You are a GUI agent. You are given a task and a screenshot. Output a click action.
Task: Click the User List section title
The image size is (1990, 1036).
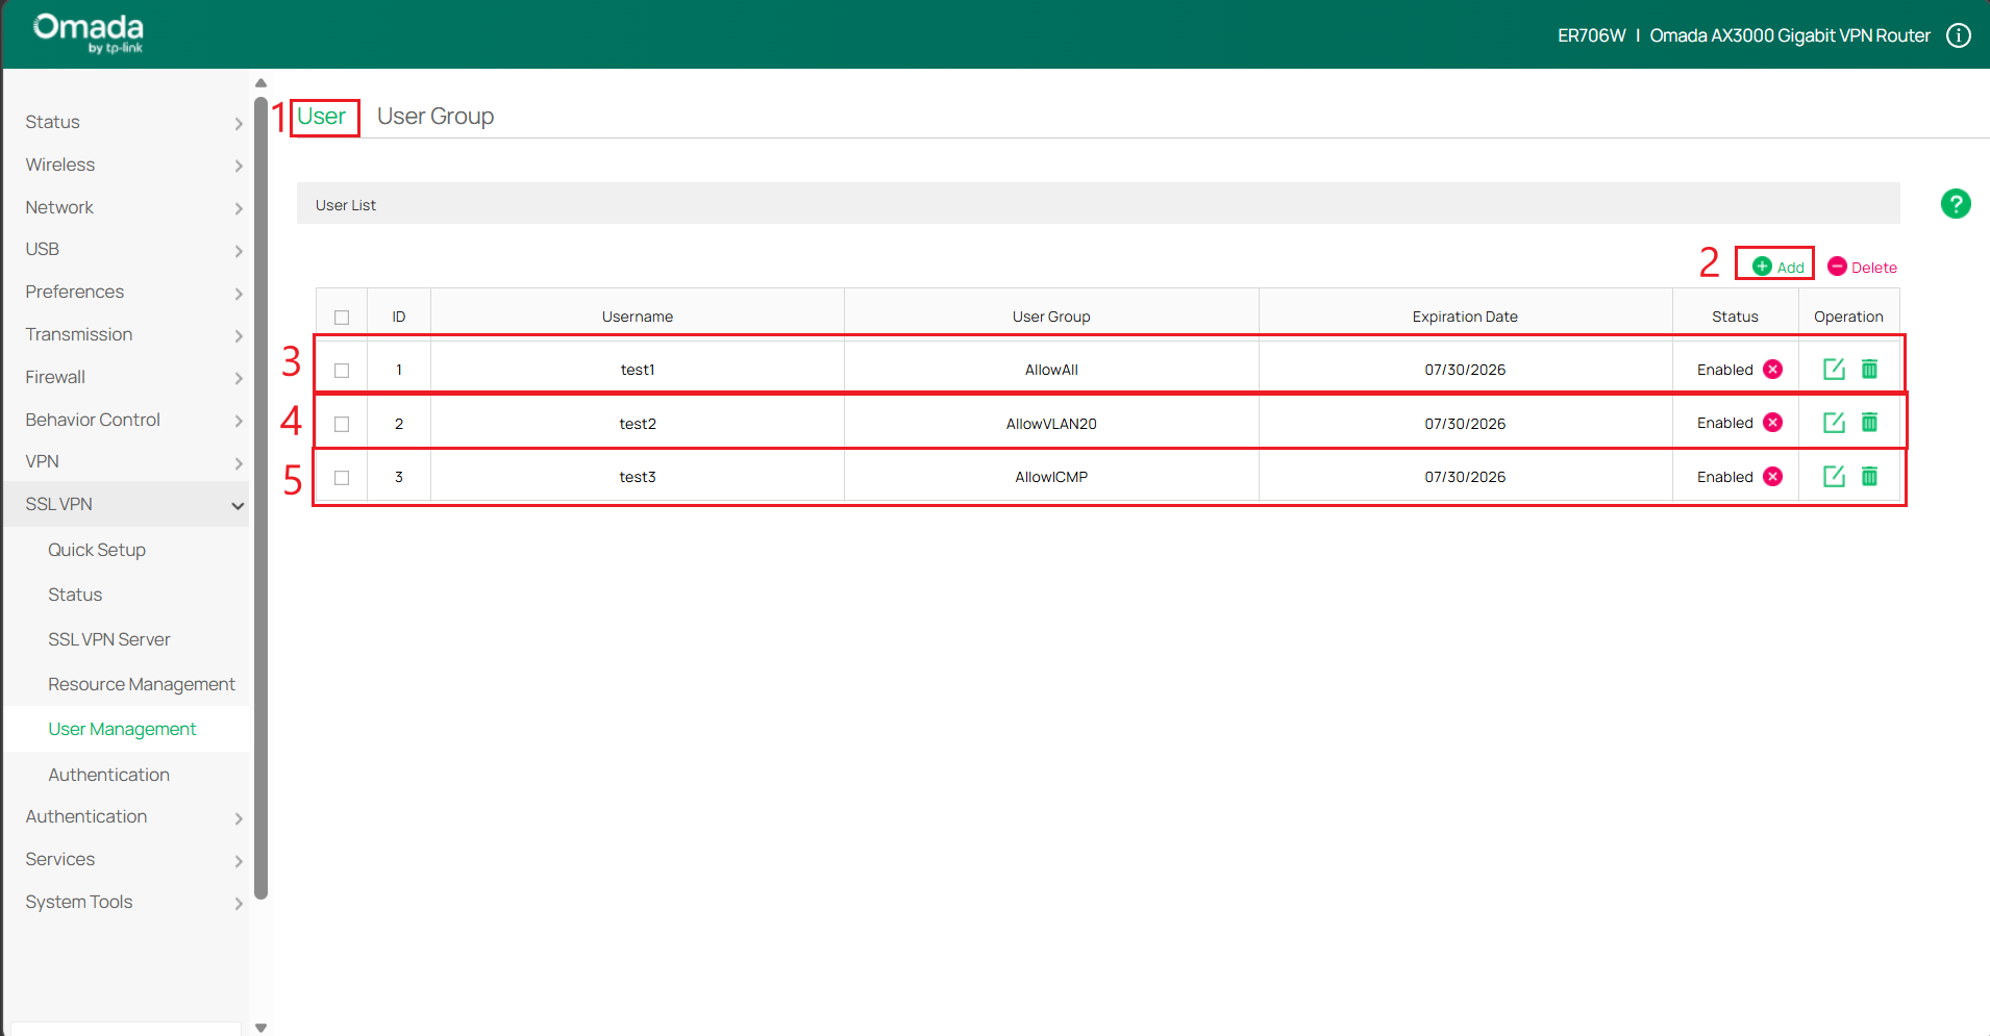[x=346, y=205]
